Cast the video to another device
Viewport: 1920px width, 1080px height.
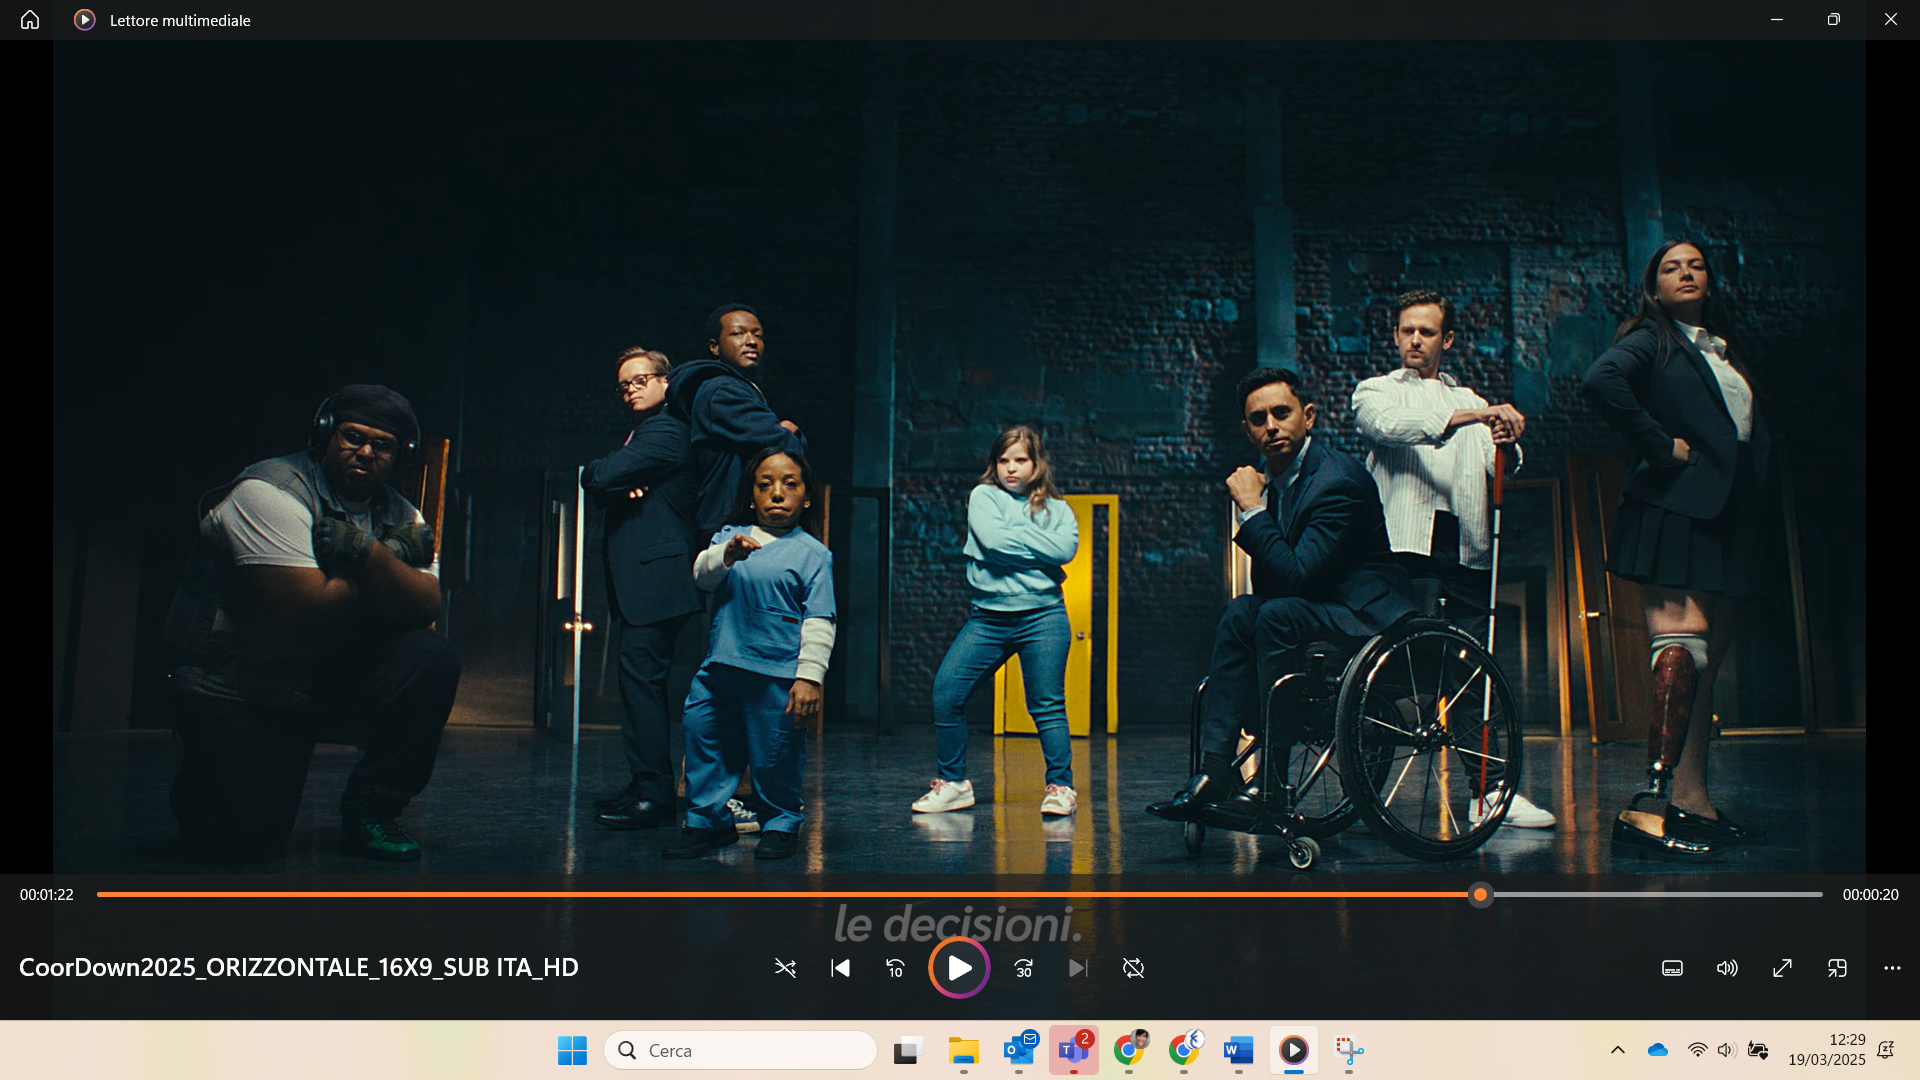coord(1892,968)
